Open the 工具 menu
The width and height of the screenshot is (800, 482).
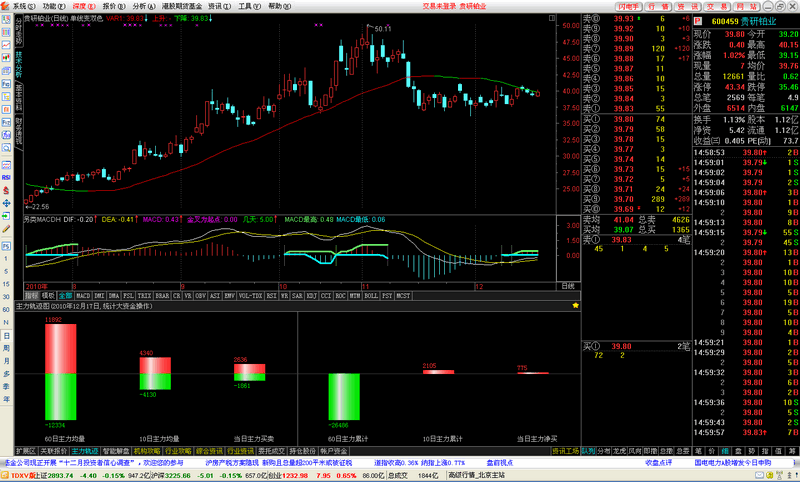tap(249, 6)
